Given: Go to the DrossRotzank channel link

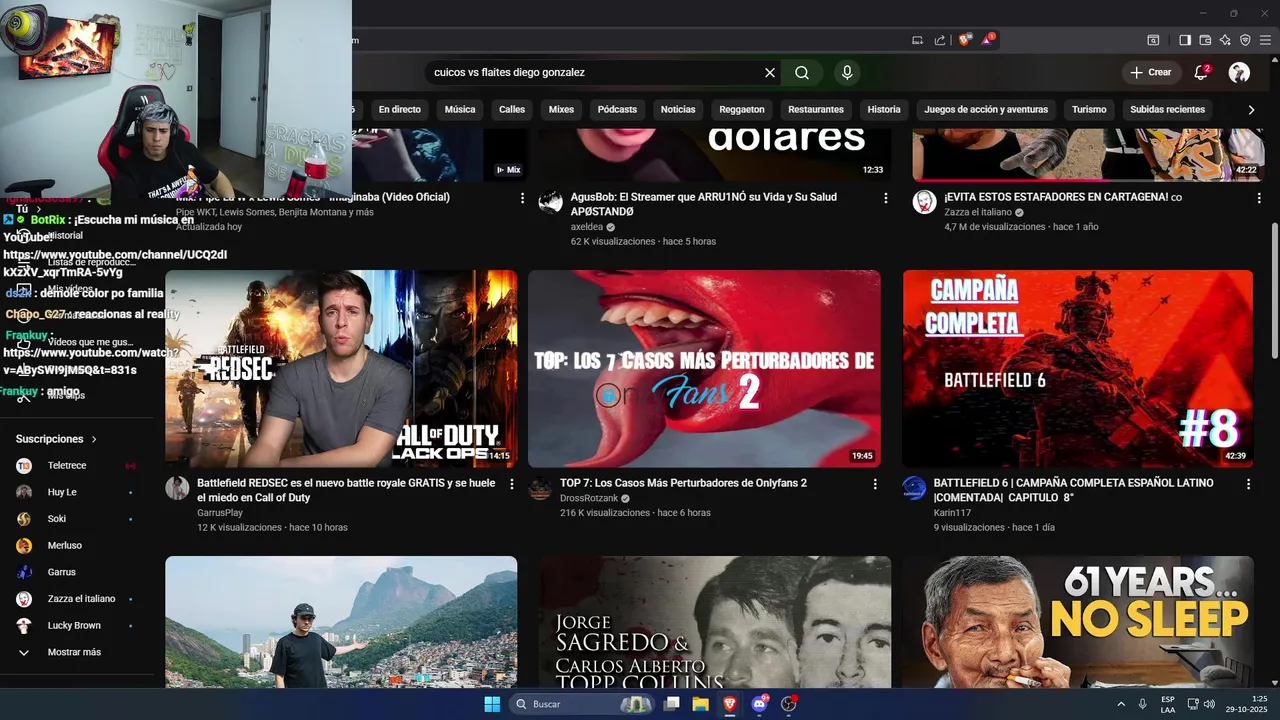Looking at the screenshot, I should [589, 498].
